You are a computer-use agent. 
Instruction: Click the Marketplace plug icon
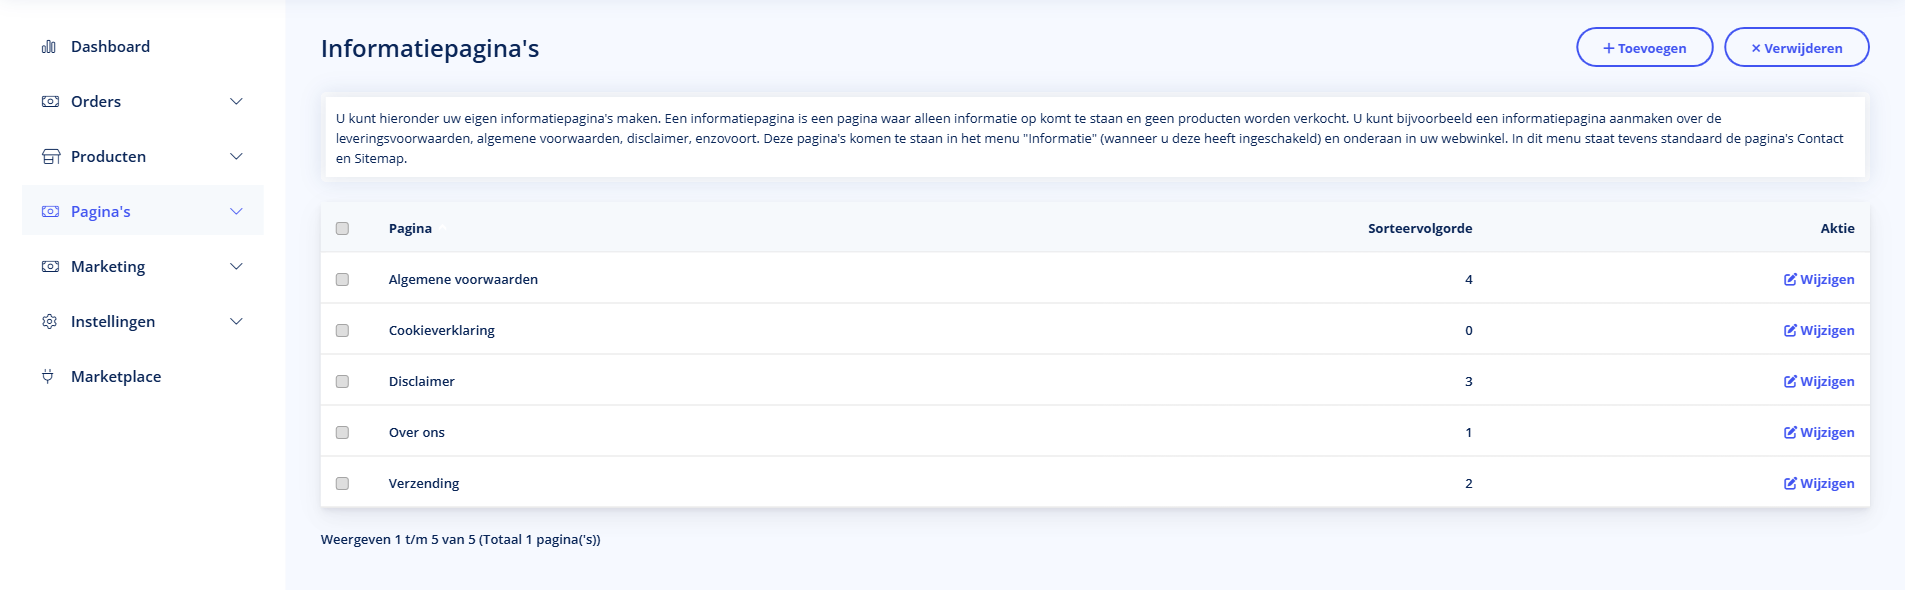(x=48, y=377)
